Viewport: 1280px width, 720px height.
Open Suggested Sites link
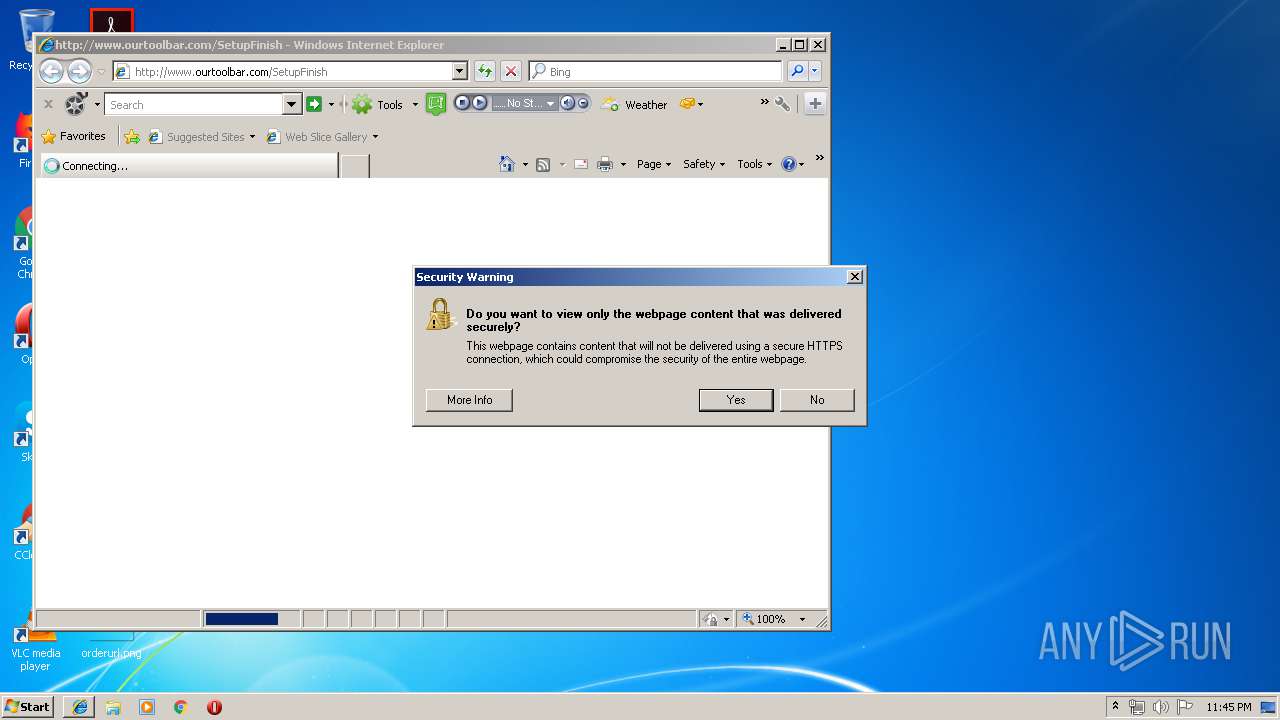tap(201, 137)
